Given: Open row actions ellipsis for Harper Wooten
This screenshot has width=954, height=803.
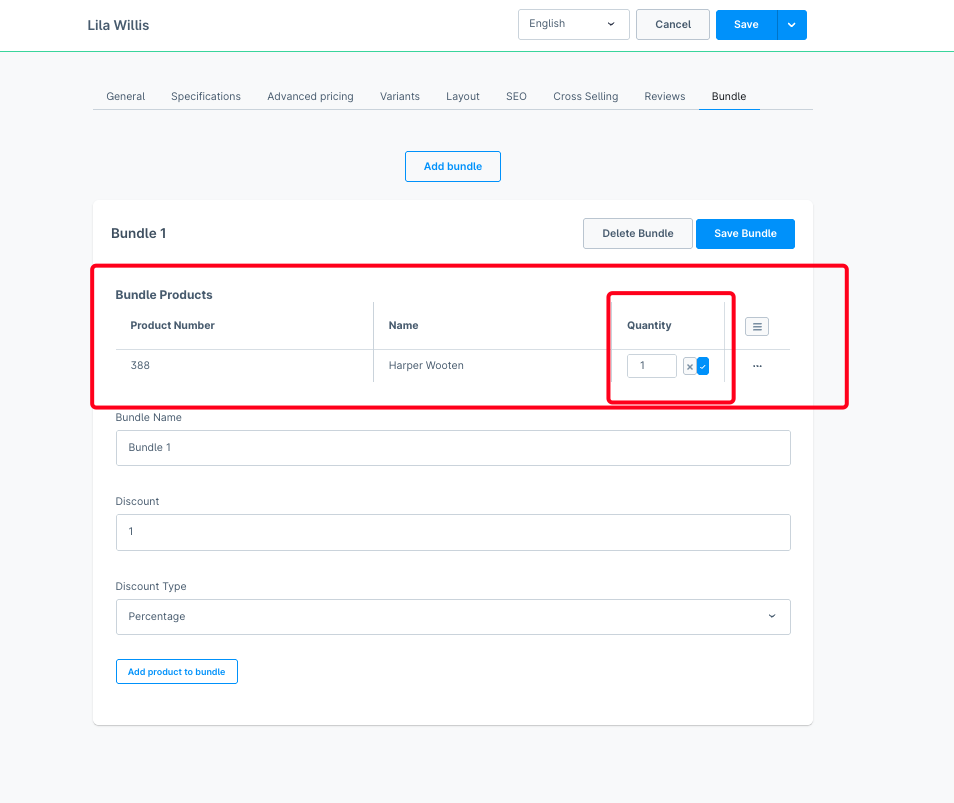Looking at the screenshot, I should point(757,366).
